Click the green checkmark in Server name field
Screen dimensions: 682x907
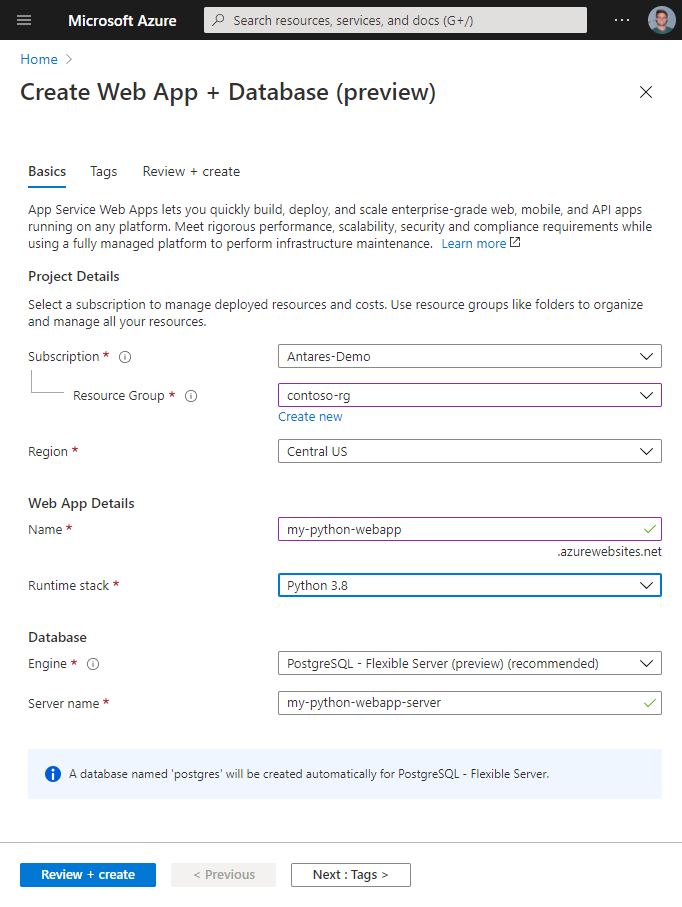pos(650,703)
